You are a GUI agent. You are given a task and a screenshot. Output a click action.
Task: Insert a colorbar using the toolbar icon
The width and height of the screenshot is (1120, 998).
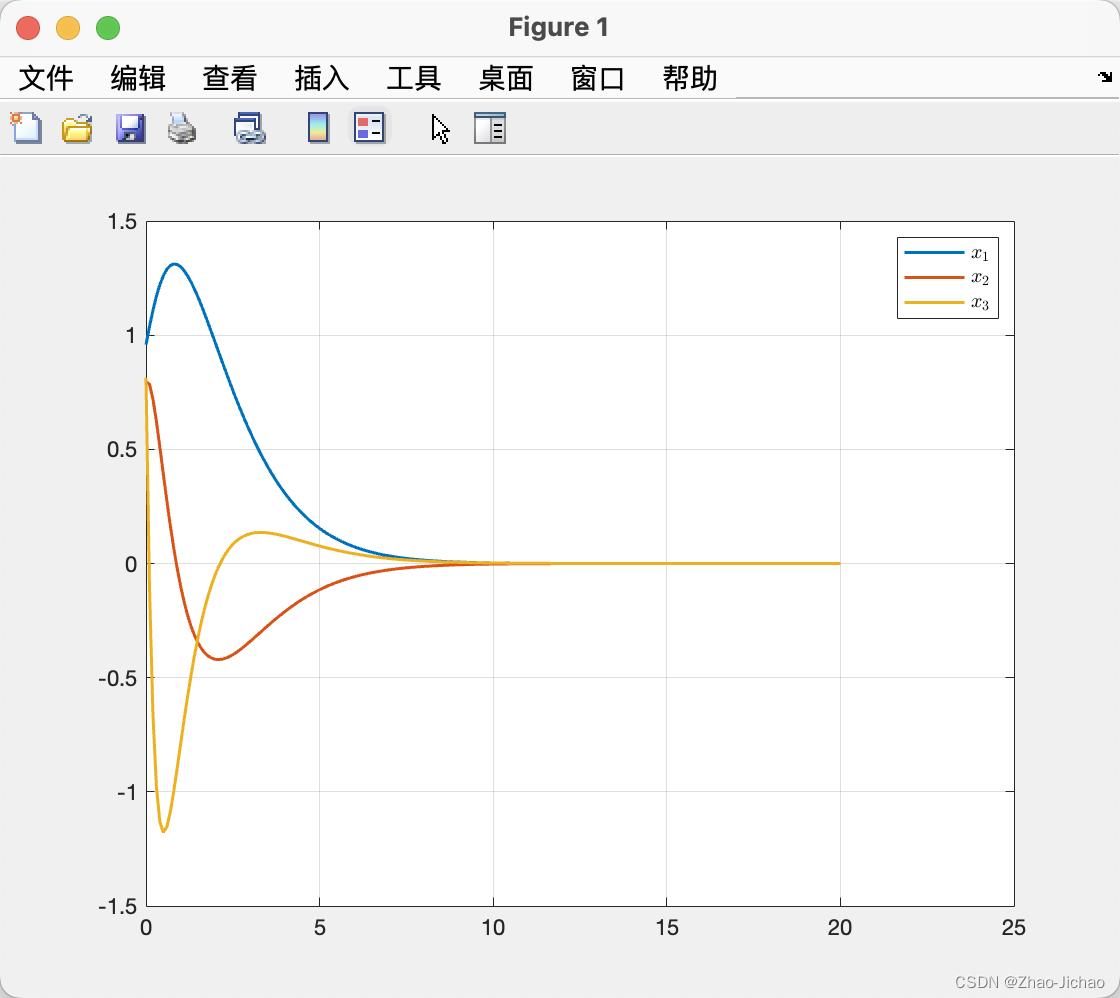[x=319, y=128]
